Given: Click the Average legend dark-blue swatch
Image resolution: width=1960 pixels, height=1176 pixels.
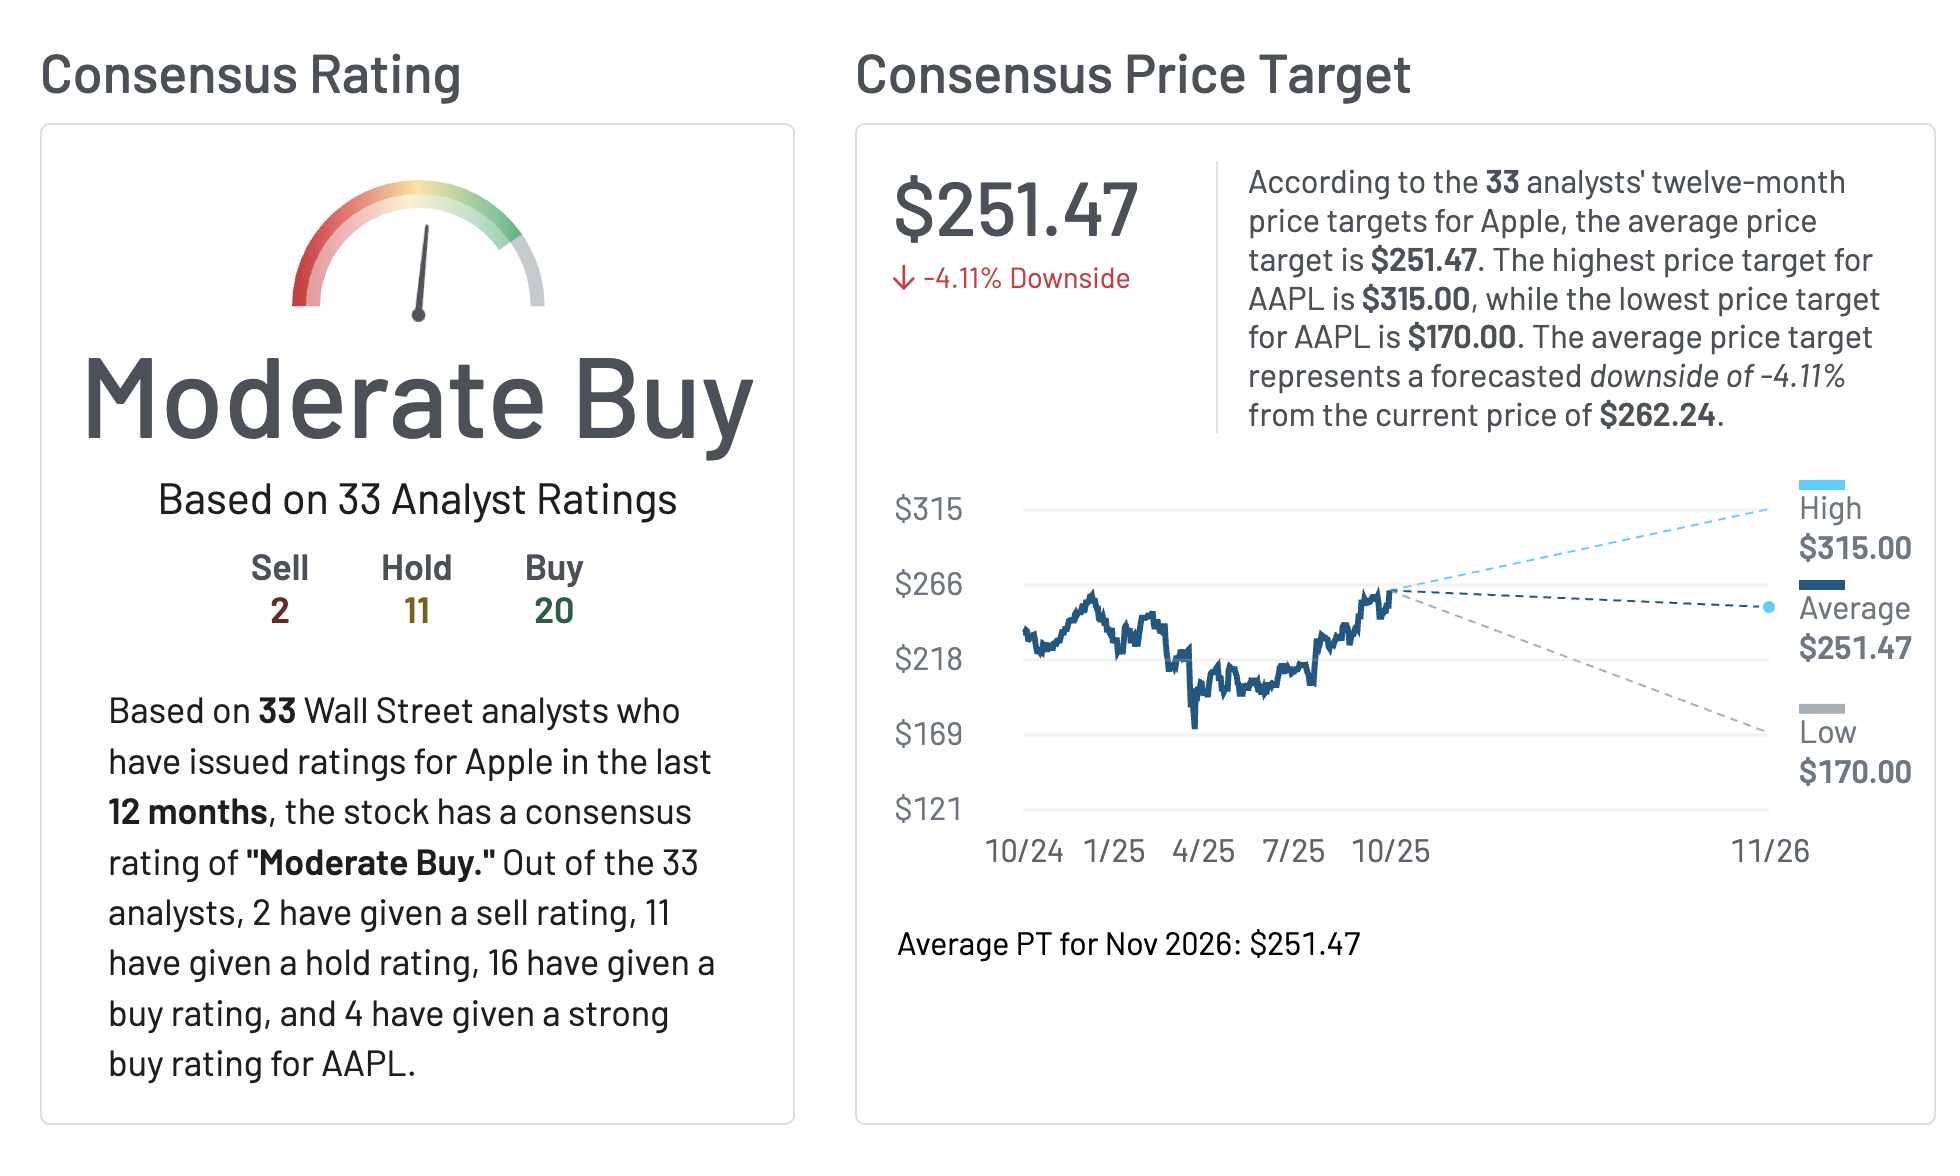Looking at the screenshot, I should point(1821,585).
